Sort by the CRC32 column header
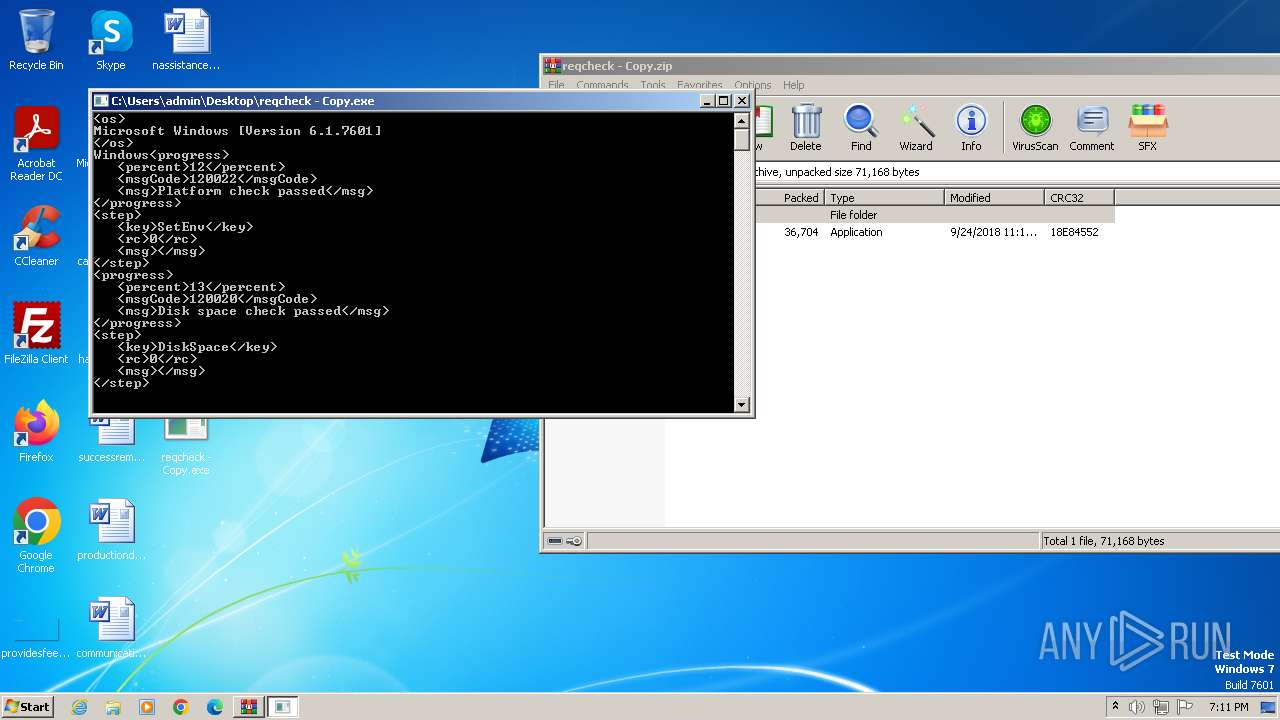 pos(1079,198)
